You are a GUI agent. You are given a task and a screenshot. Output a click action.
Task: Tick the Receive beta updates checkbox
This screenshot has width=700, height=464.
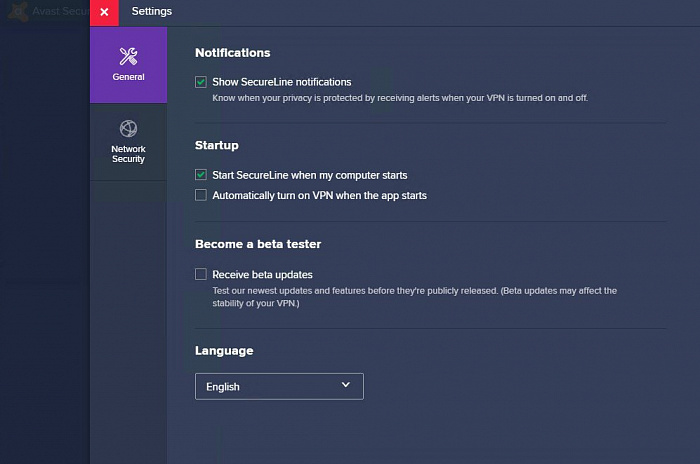[201, 274]
